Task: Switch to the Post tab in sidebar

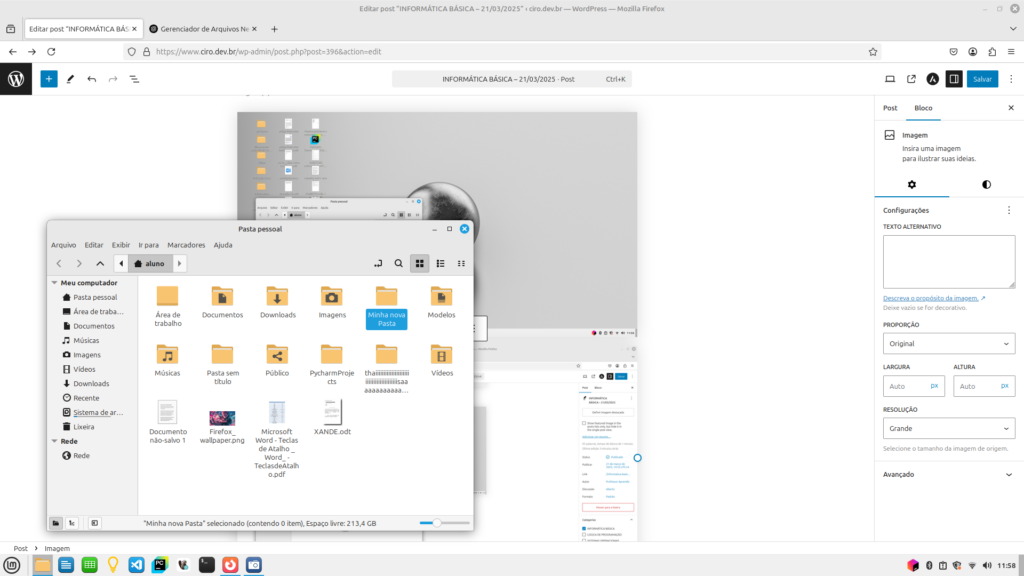Action: point(890,107)
